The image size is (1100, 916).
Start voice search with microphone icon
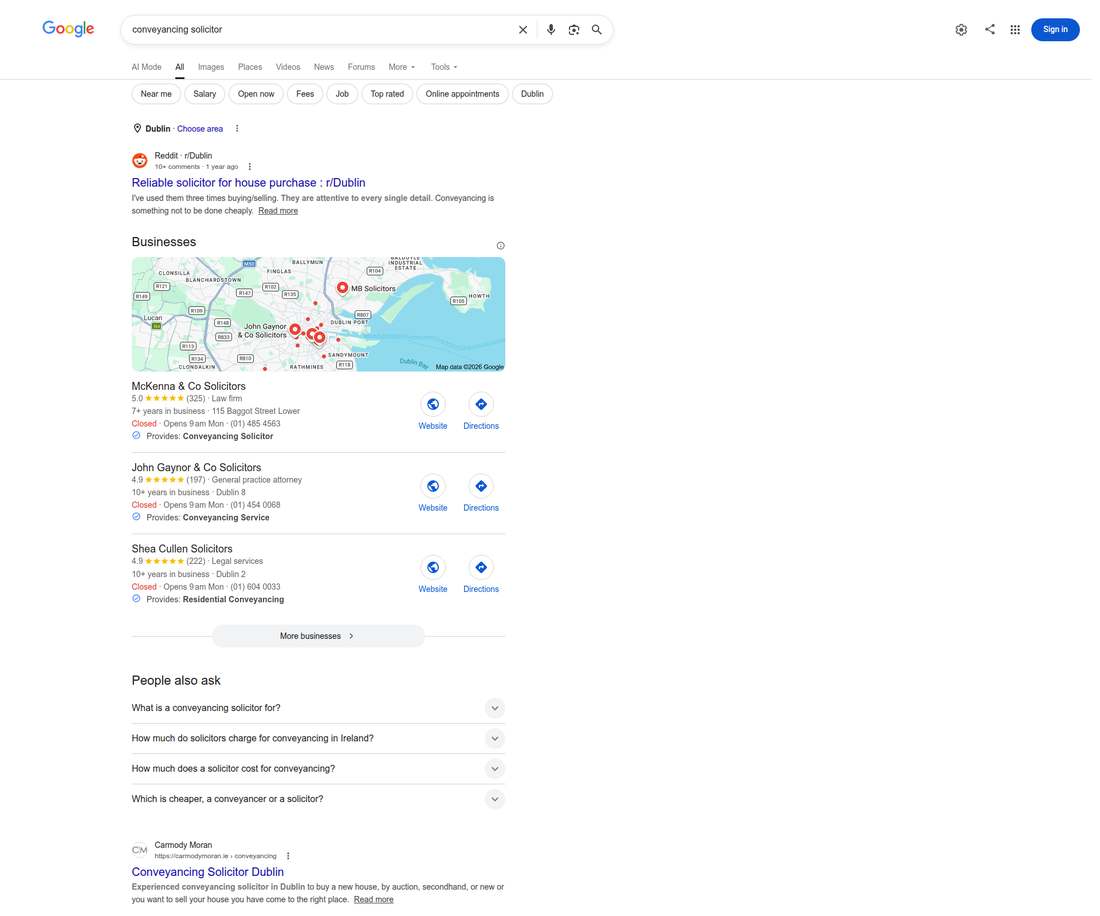[x=551, y=29]
